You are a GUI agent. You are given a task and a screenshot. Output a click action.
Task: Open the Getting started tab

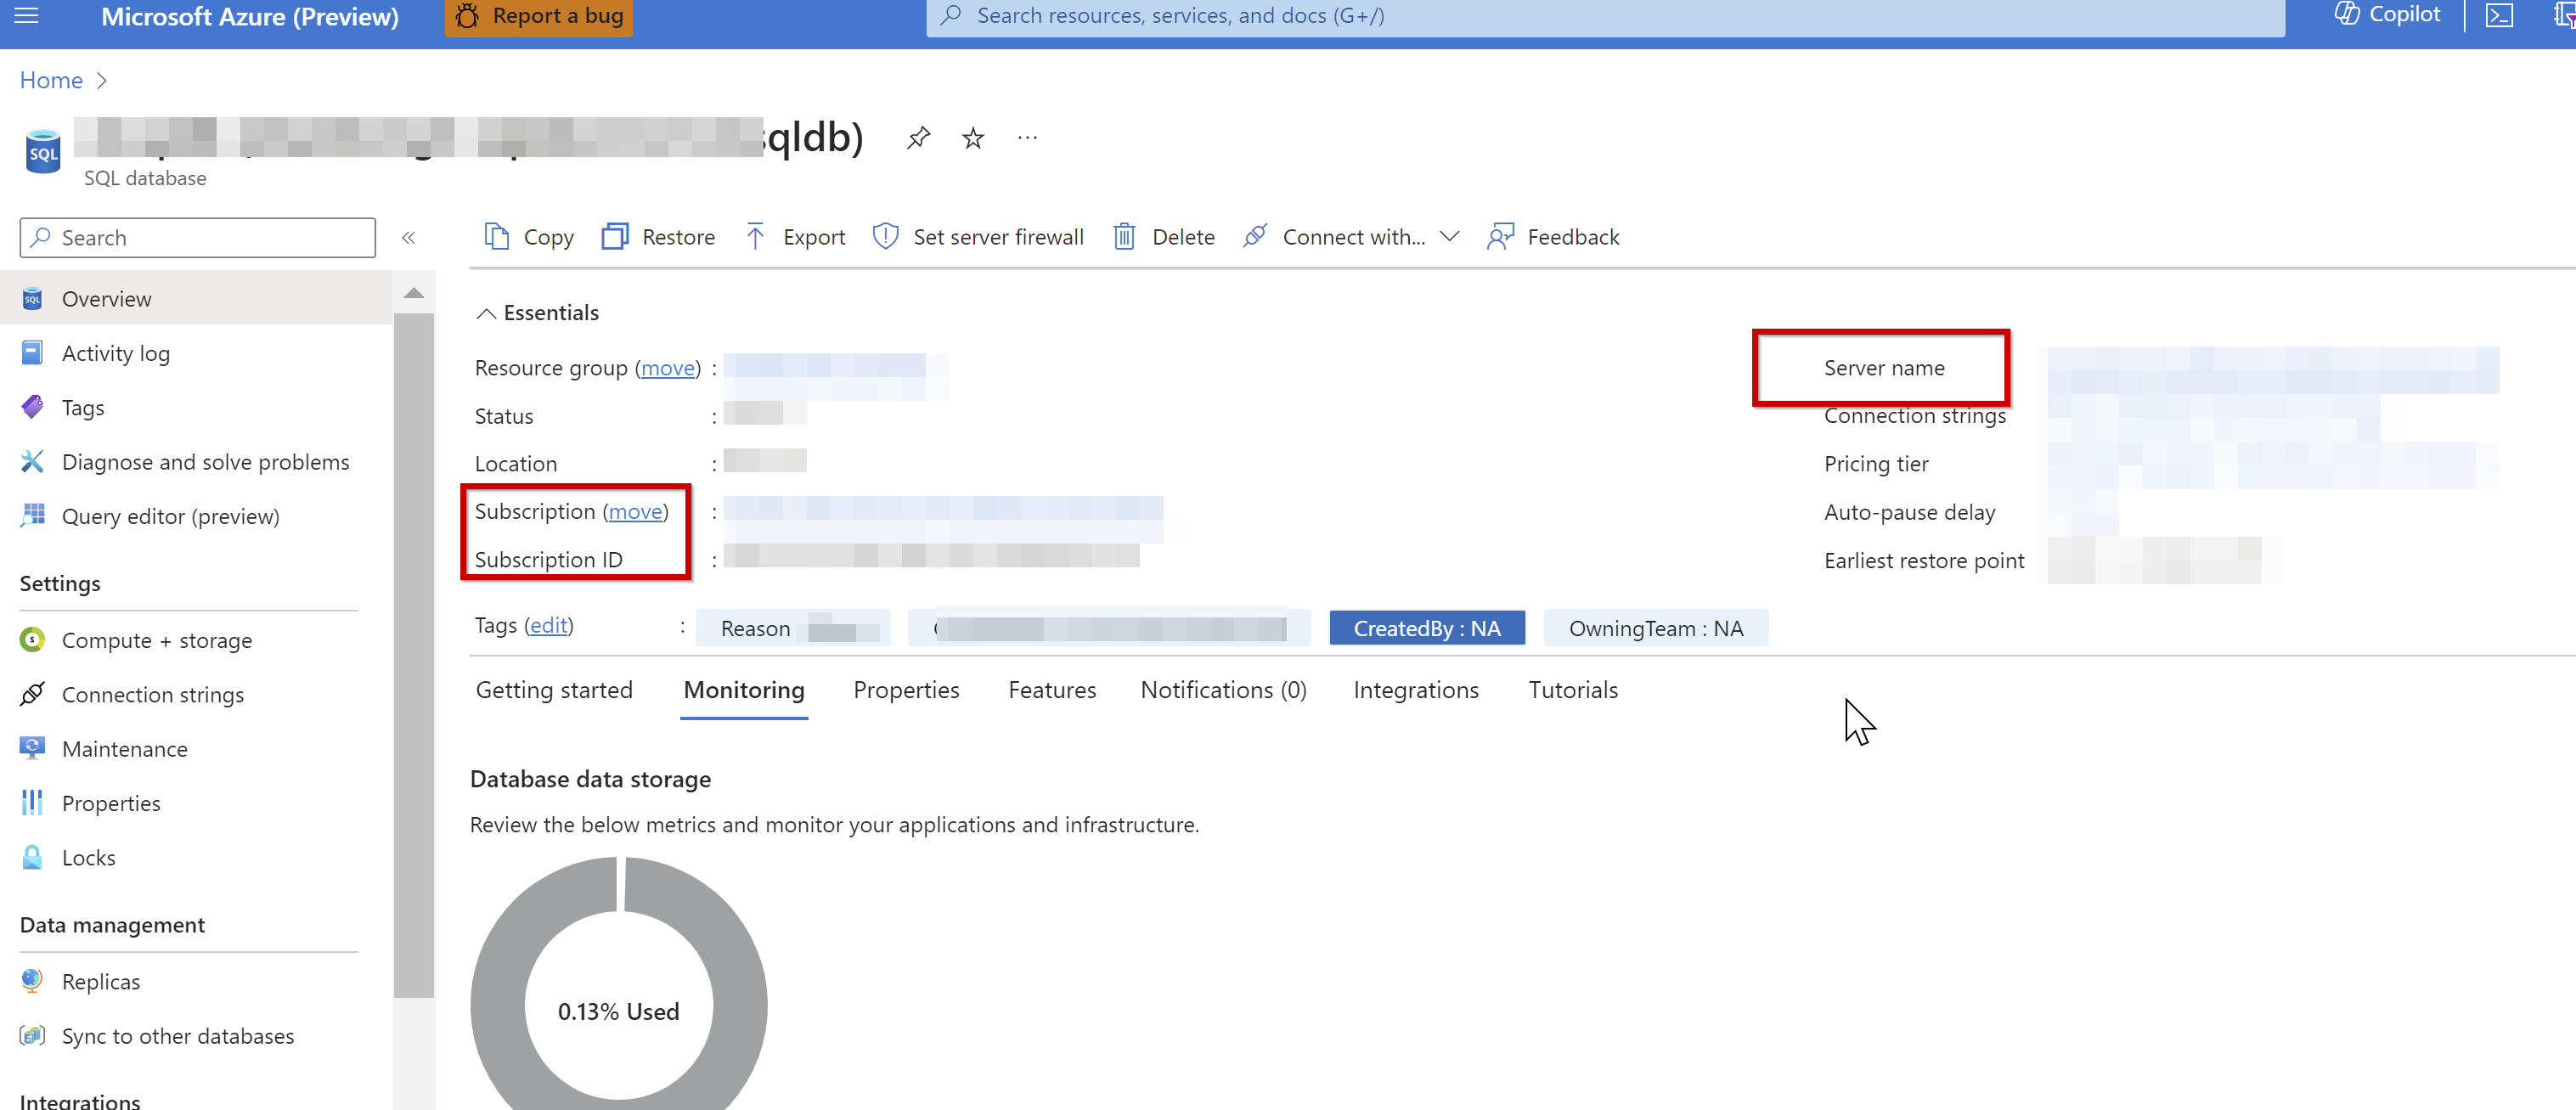(554, 689)
